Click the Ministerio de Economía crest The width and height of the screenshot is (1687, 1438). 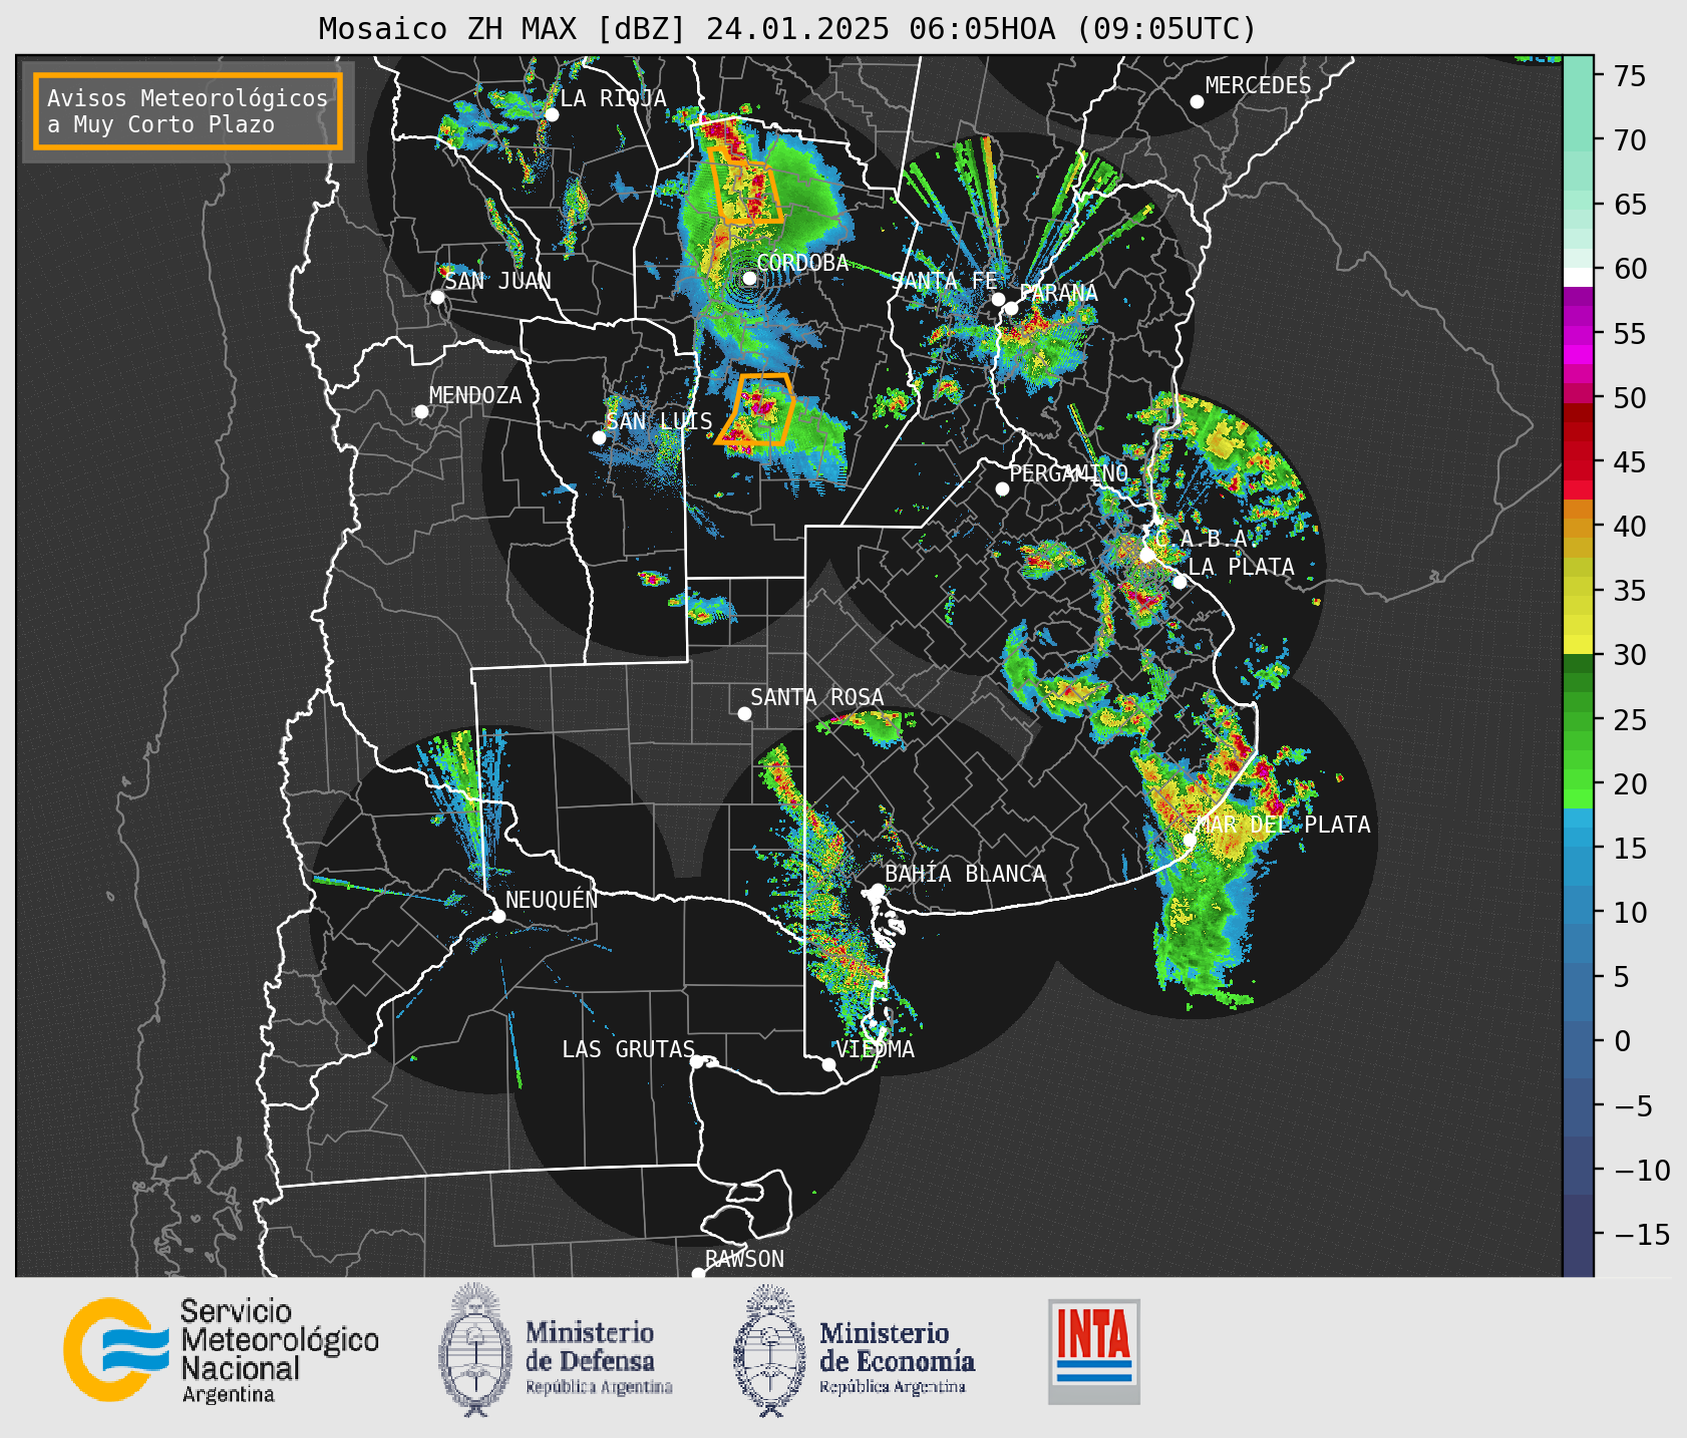click(x=769, y=1351)
